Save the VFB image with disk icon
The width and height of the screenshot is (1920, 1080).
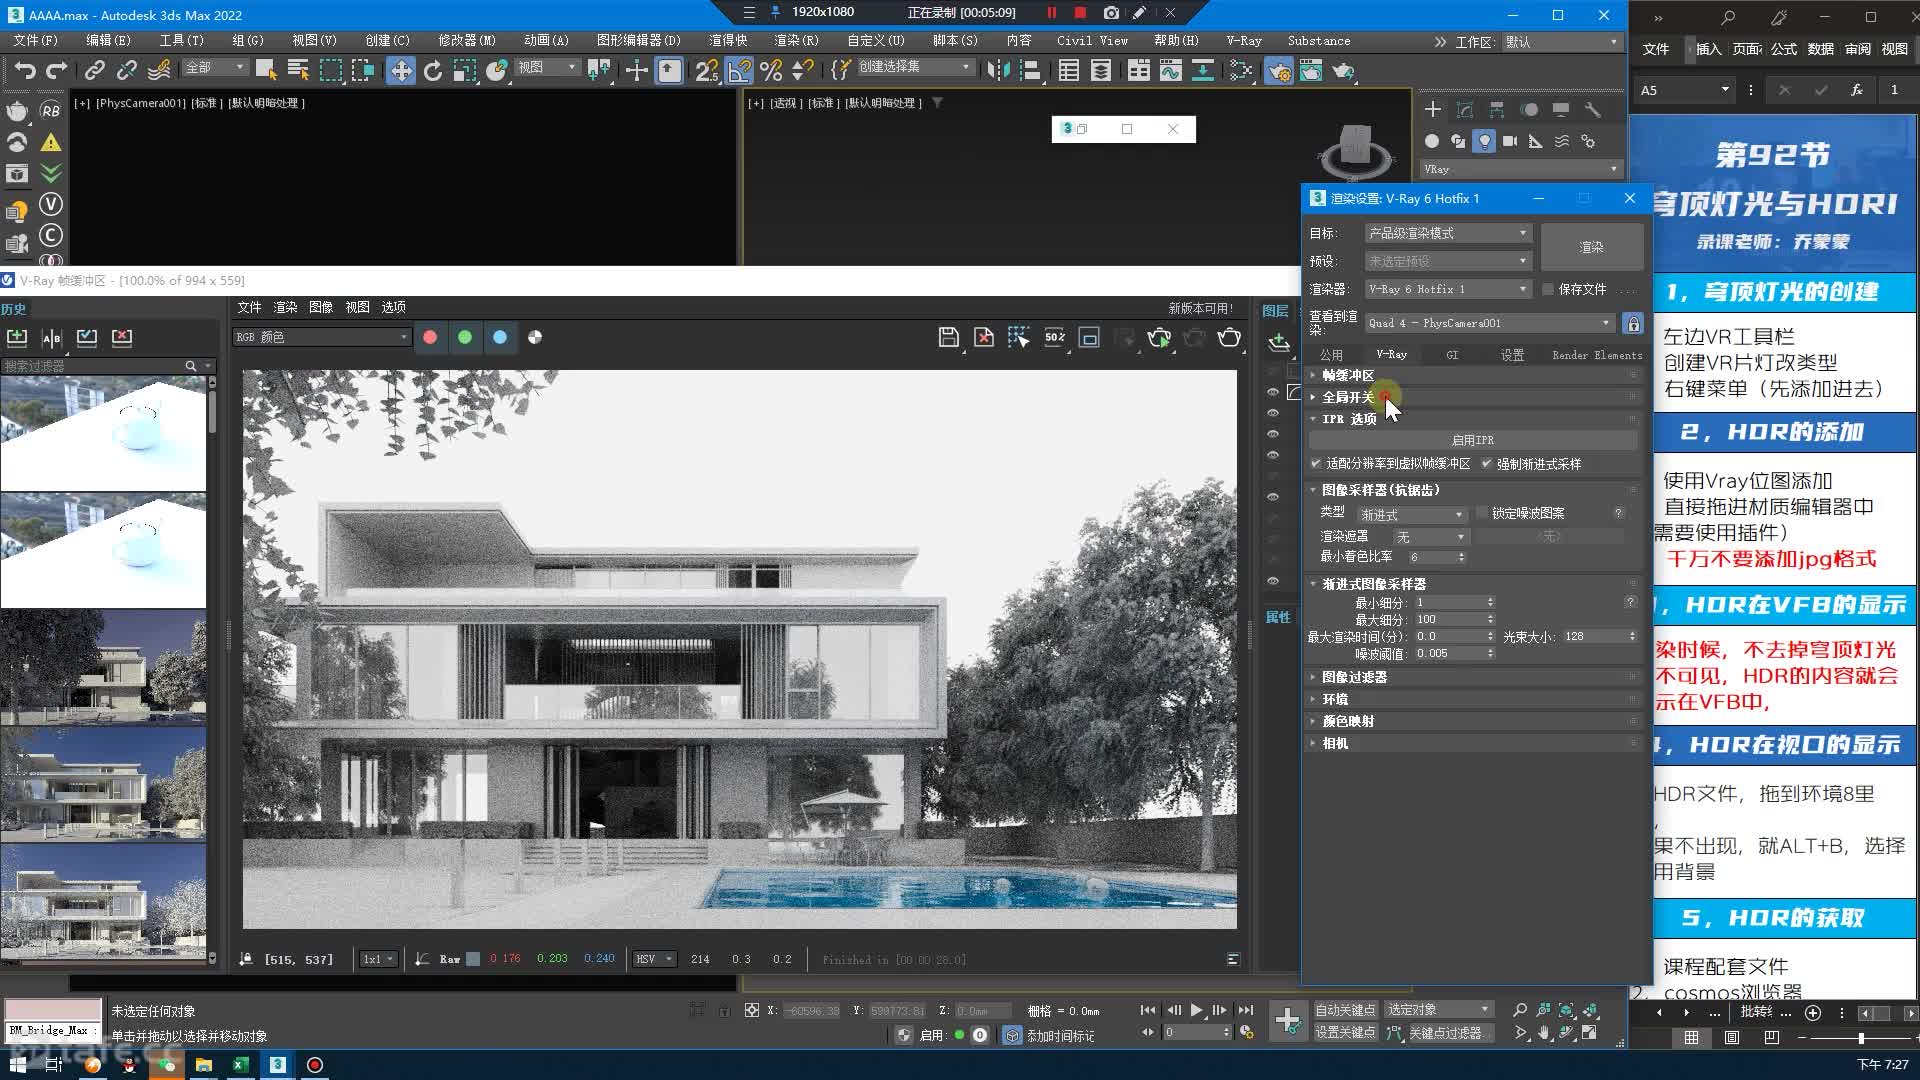point(948,337)
